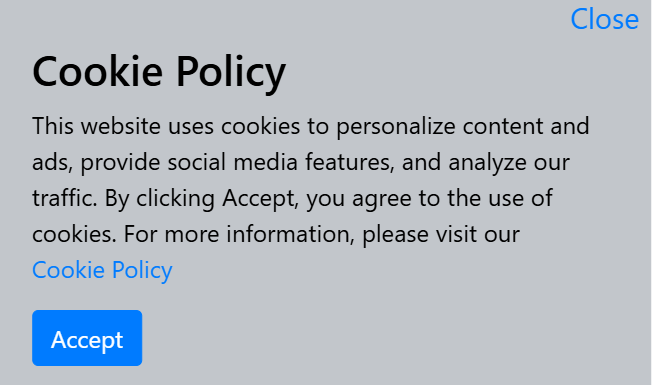Select the word 'website' in the first line
The width and height of the screenshot is (652, 385).
point(121,126)
